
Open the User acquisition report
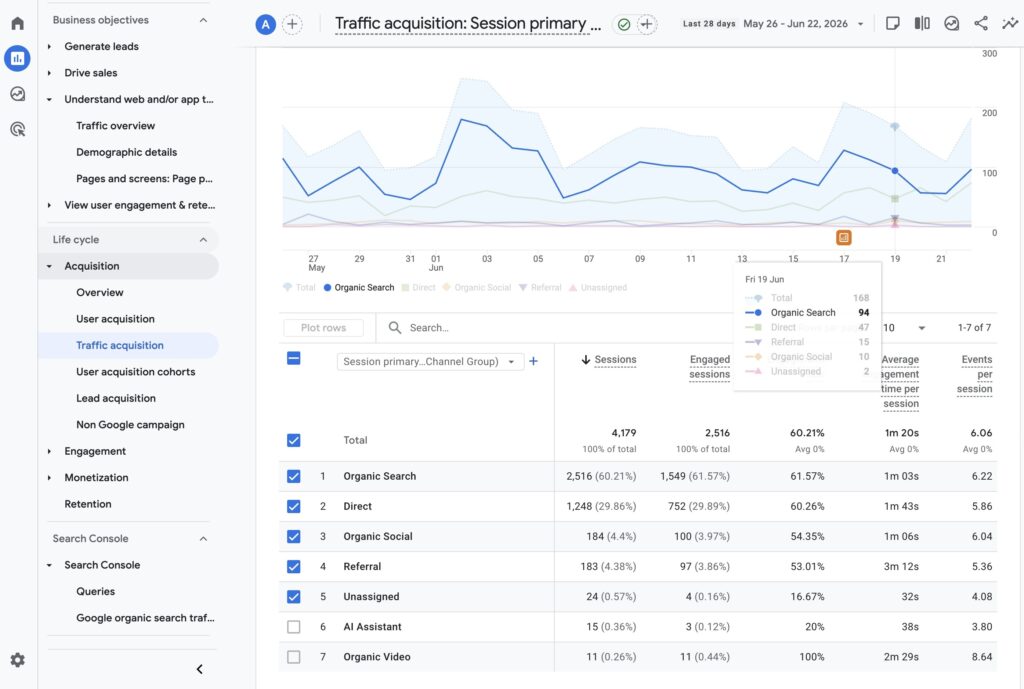(115, 319)
